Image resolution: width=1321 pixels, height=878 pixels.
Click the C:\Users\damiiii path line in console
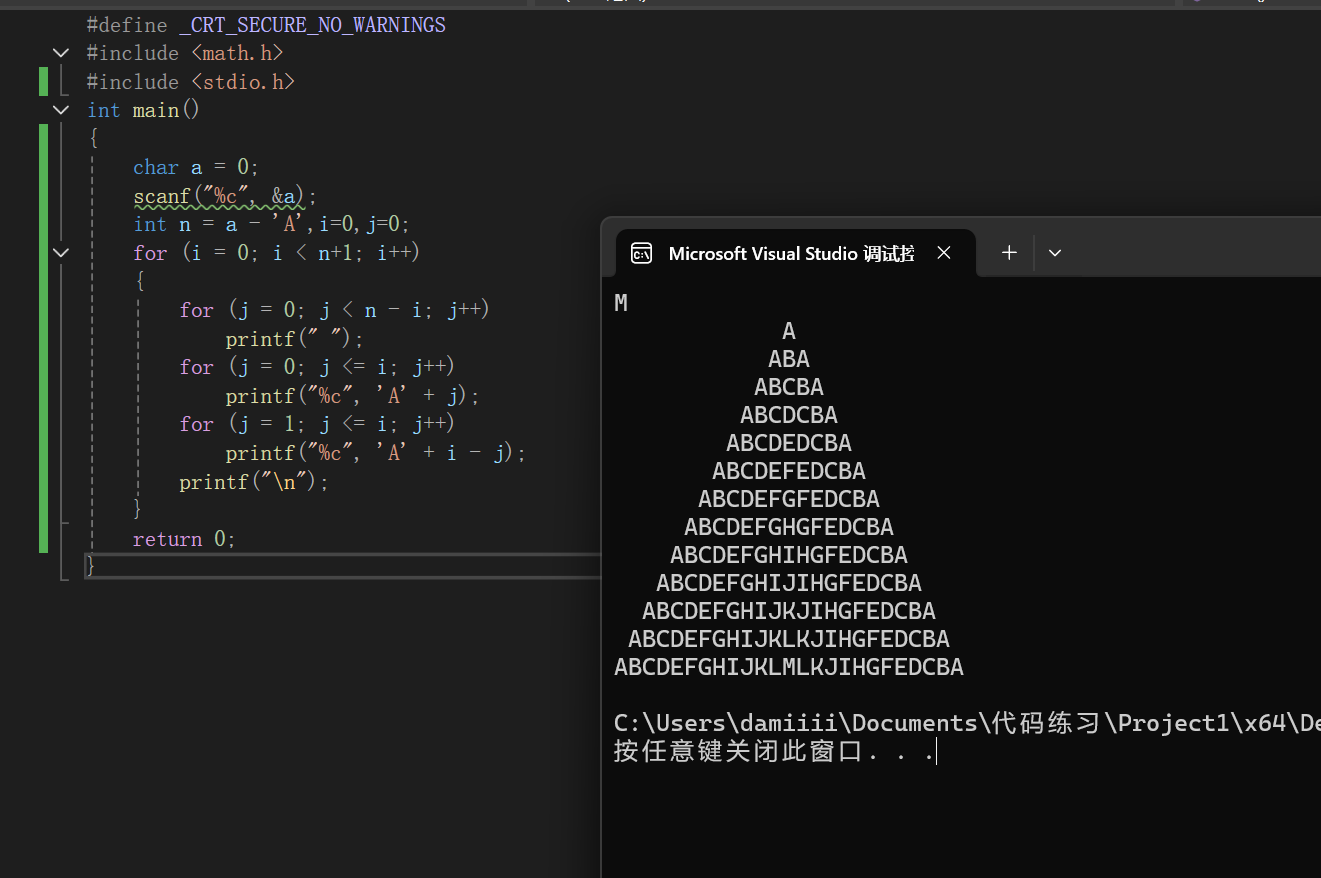pos(967,723)
